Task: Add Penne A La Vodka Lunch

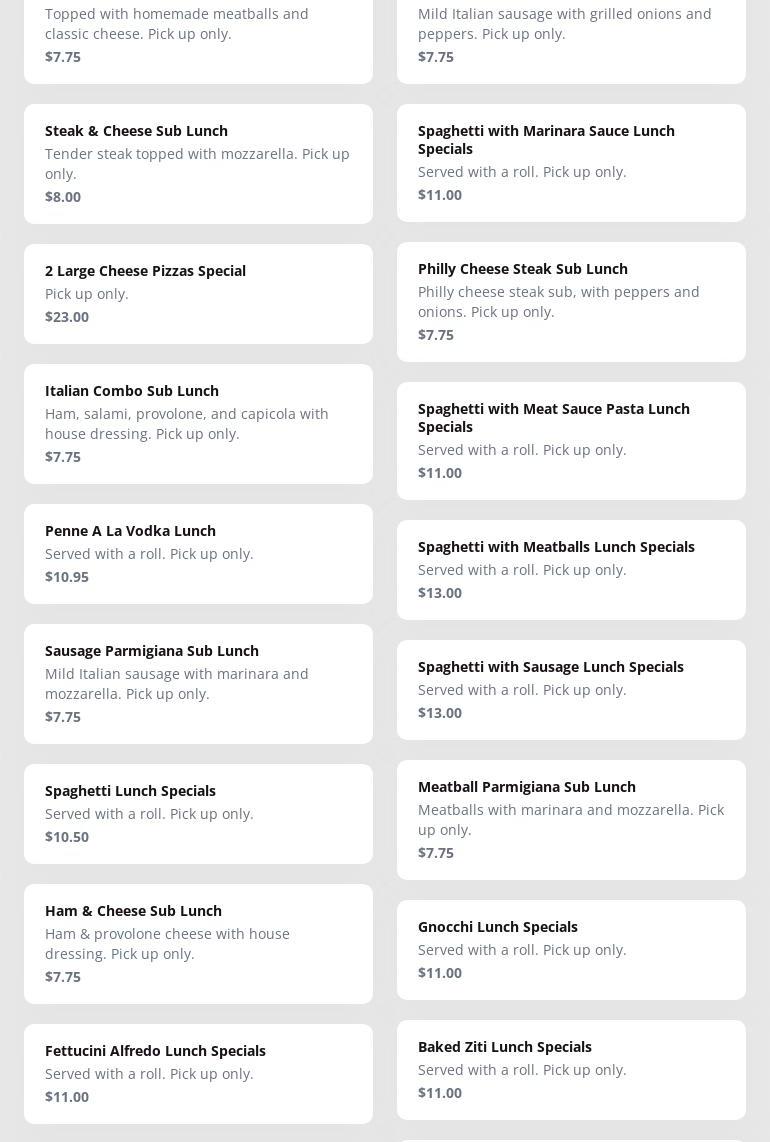Action: click(198, 553)
